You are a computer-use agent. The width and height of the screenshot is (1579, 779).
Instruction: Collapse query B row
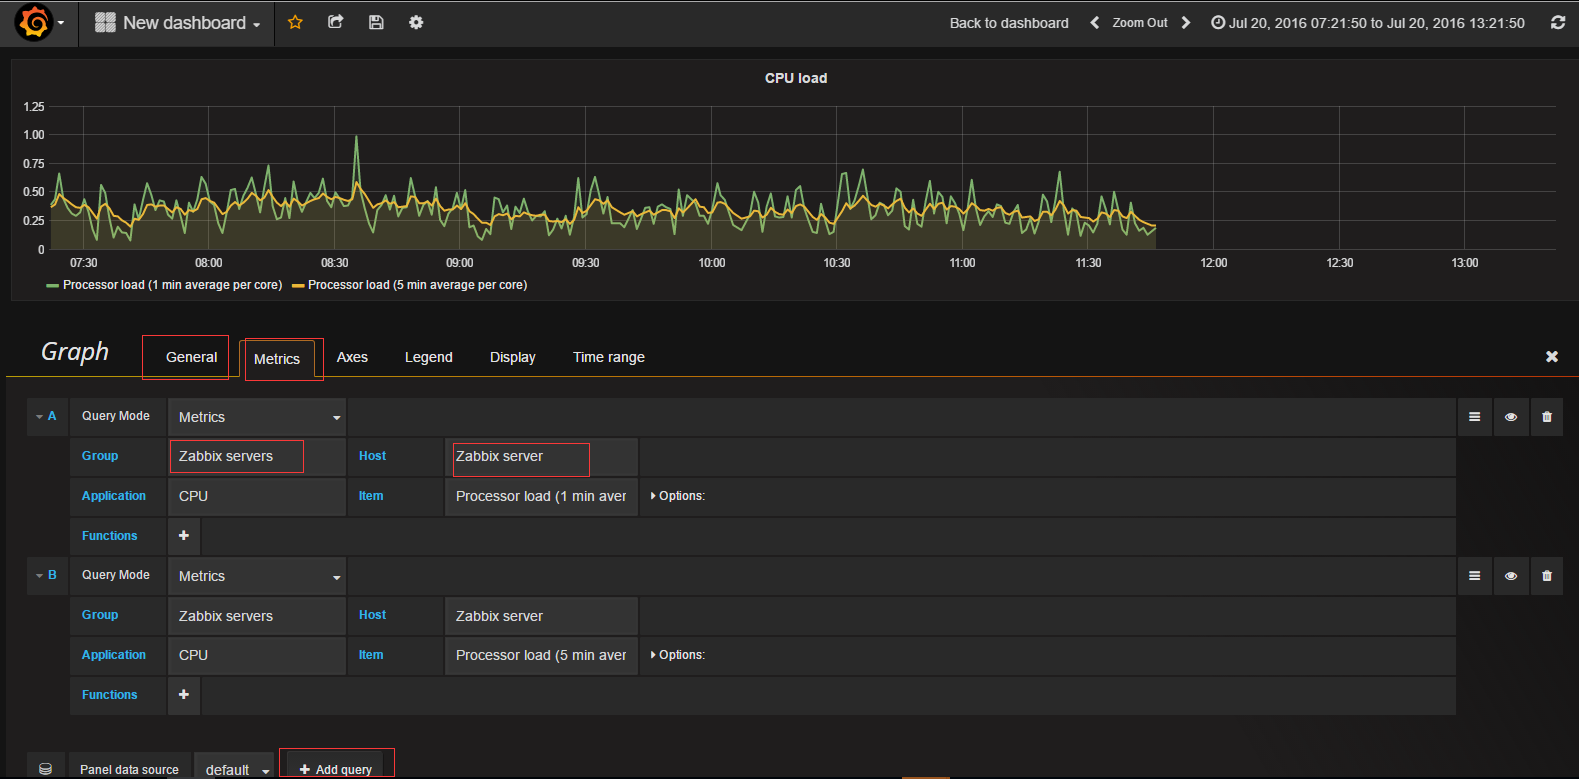coord(47,575)
